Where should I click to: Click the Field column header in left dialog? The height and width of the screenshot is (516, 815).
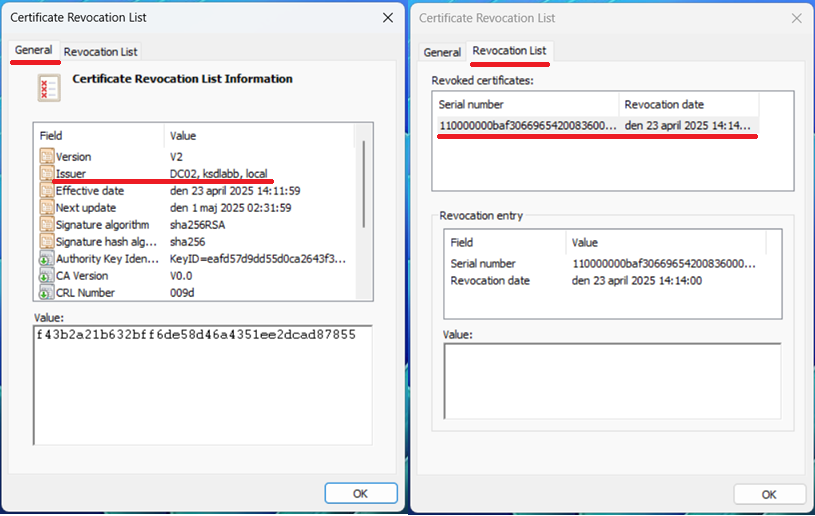tap(99, 136)
